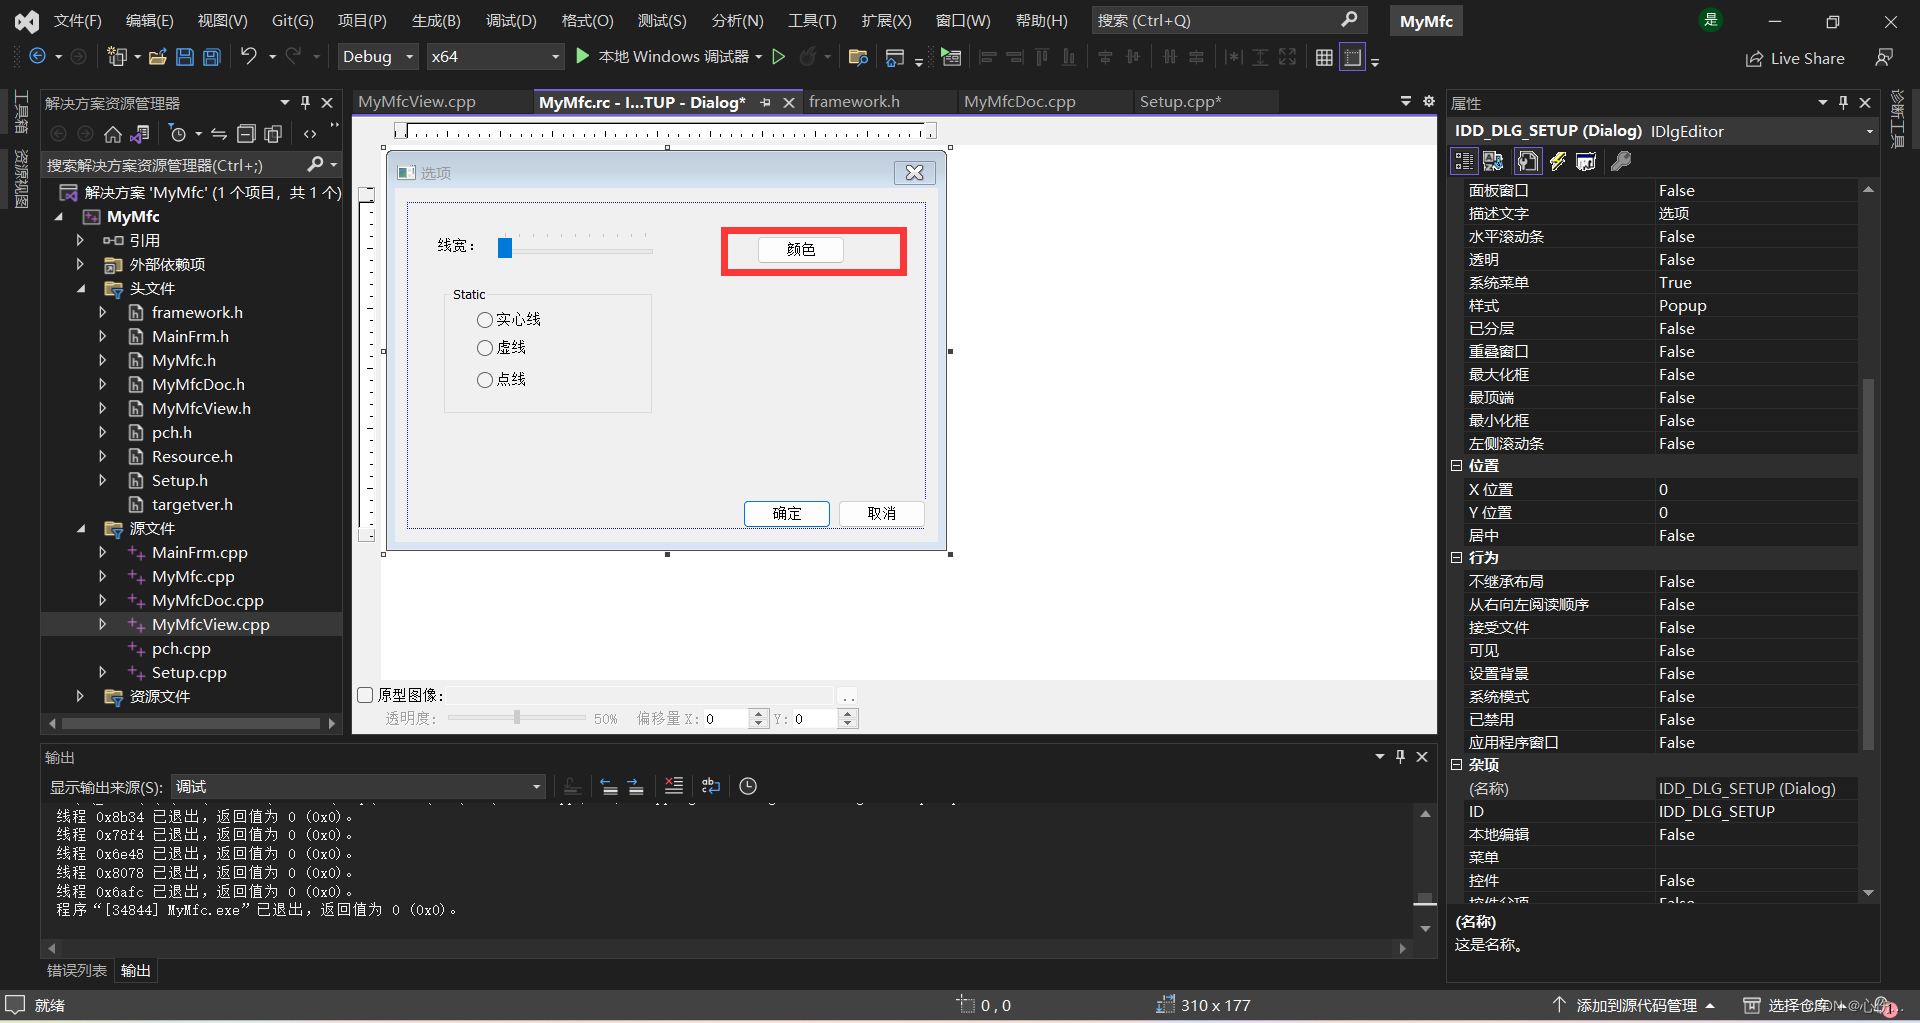Open the Messages icon in Properties panel
Image resolution: width=1920 pixels, height=1023 pixels.
1586,161
